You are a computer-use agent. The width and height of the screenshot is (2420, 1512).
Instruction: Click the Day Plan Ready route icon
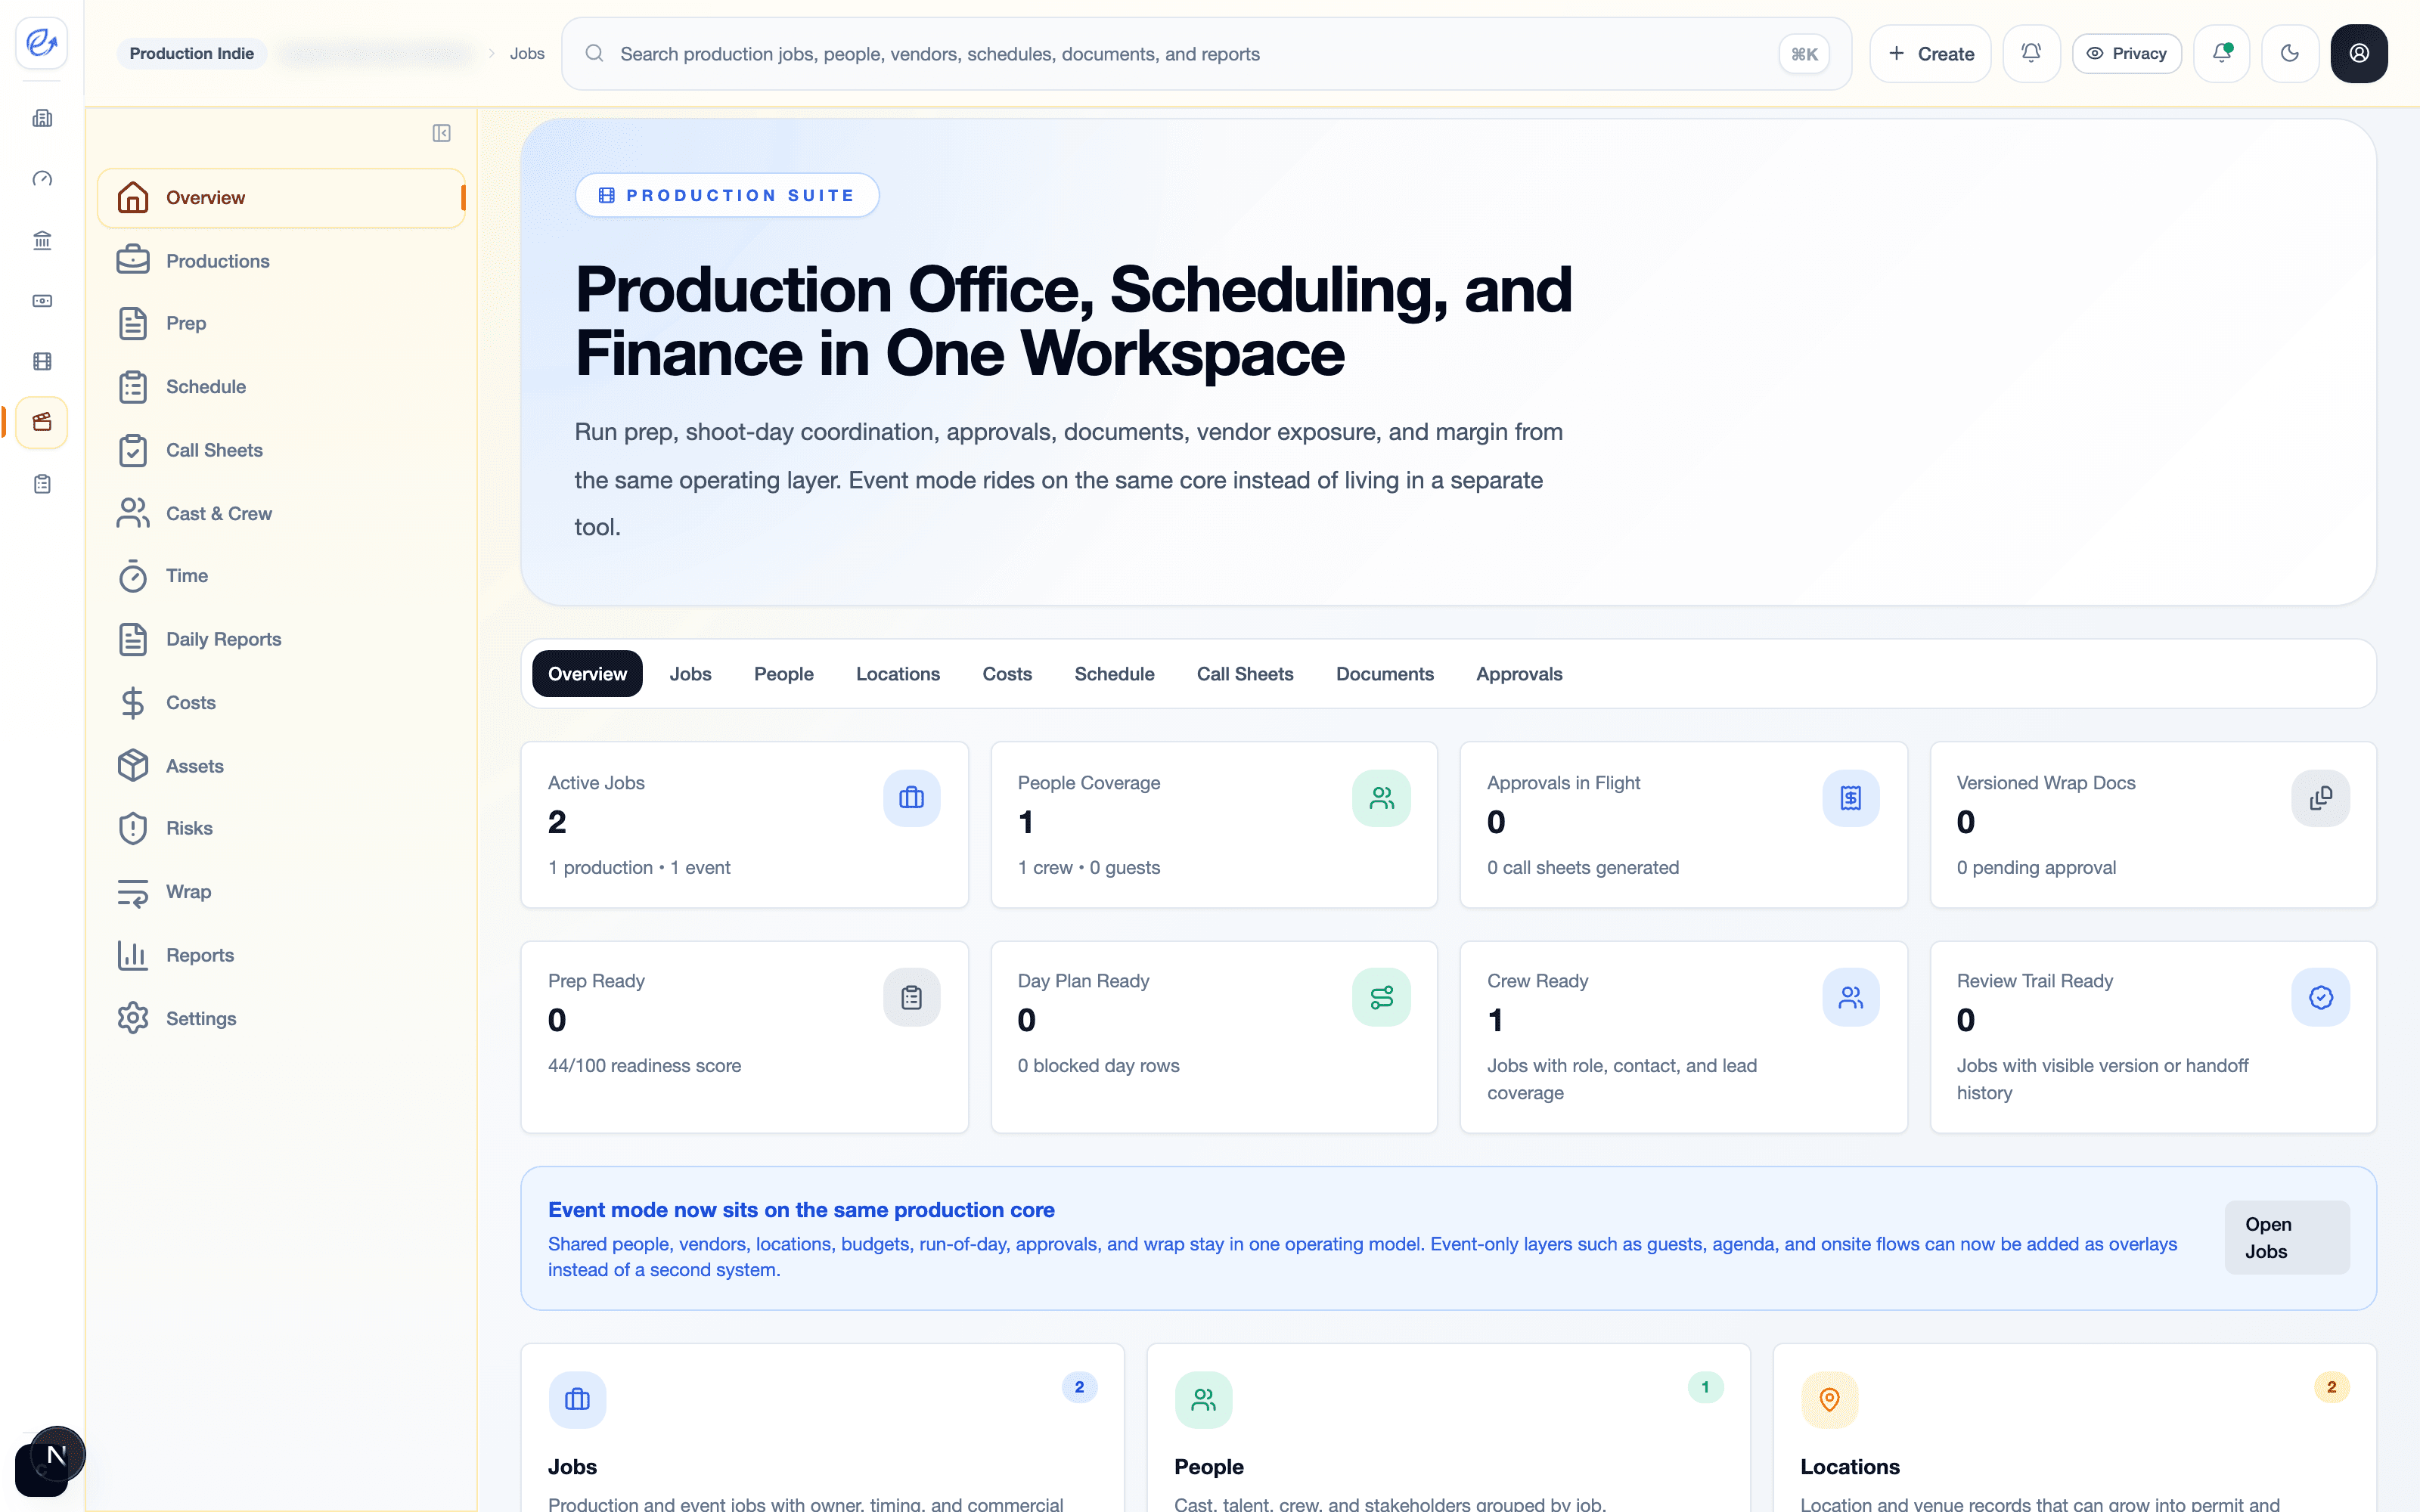tap(1381, 997)
